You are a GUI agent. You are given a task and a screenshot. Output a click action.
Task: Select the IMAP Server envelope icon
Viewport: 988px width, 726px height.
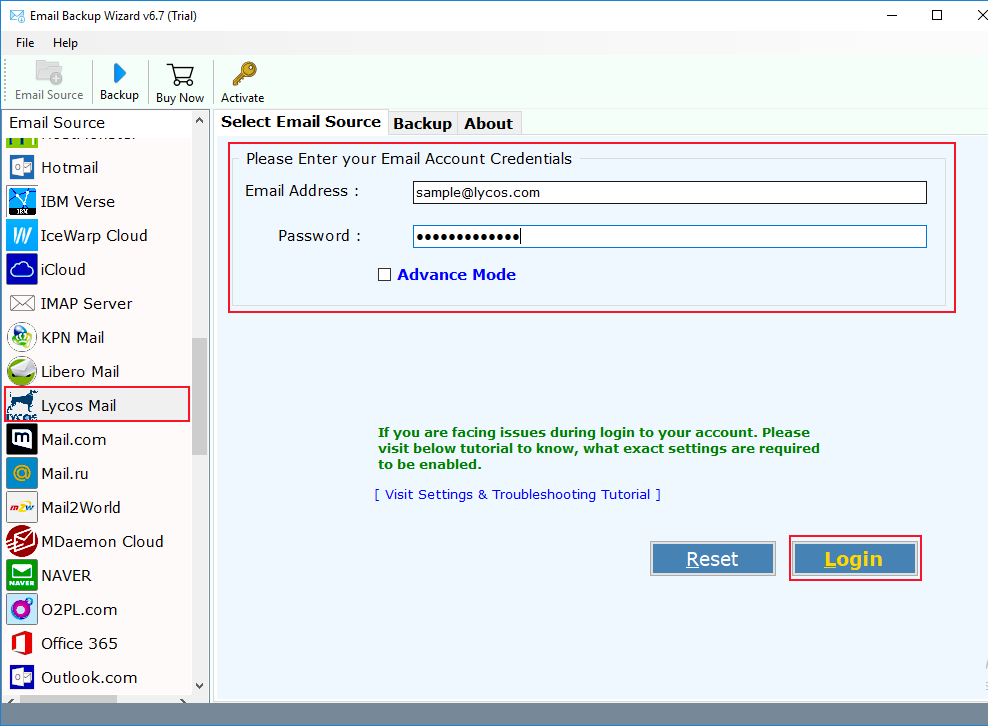pos(22,304)
